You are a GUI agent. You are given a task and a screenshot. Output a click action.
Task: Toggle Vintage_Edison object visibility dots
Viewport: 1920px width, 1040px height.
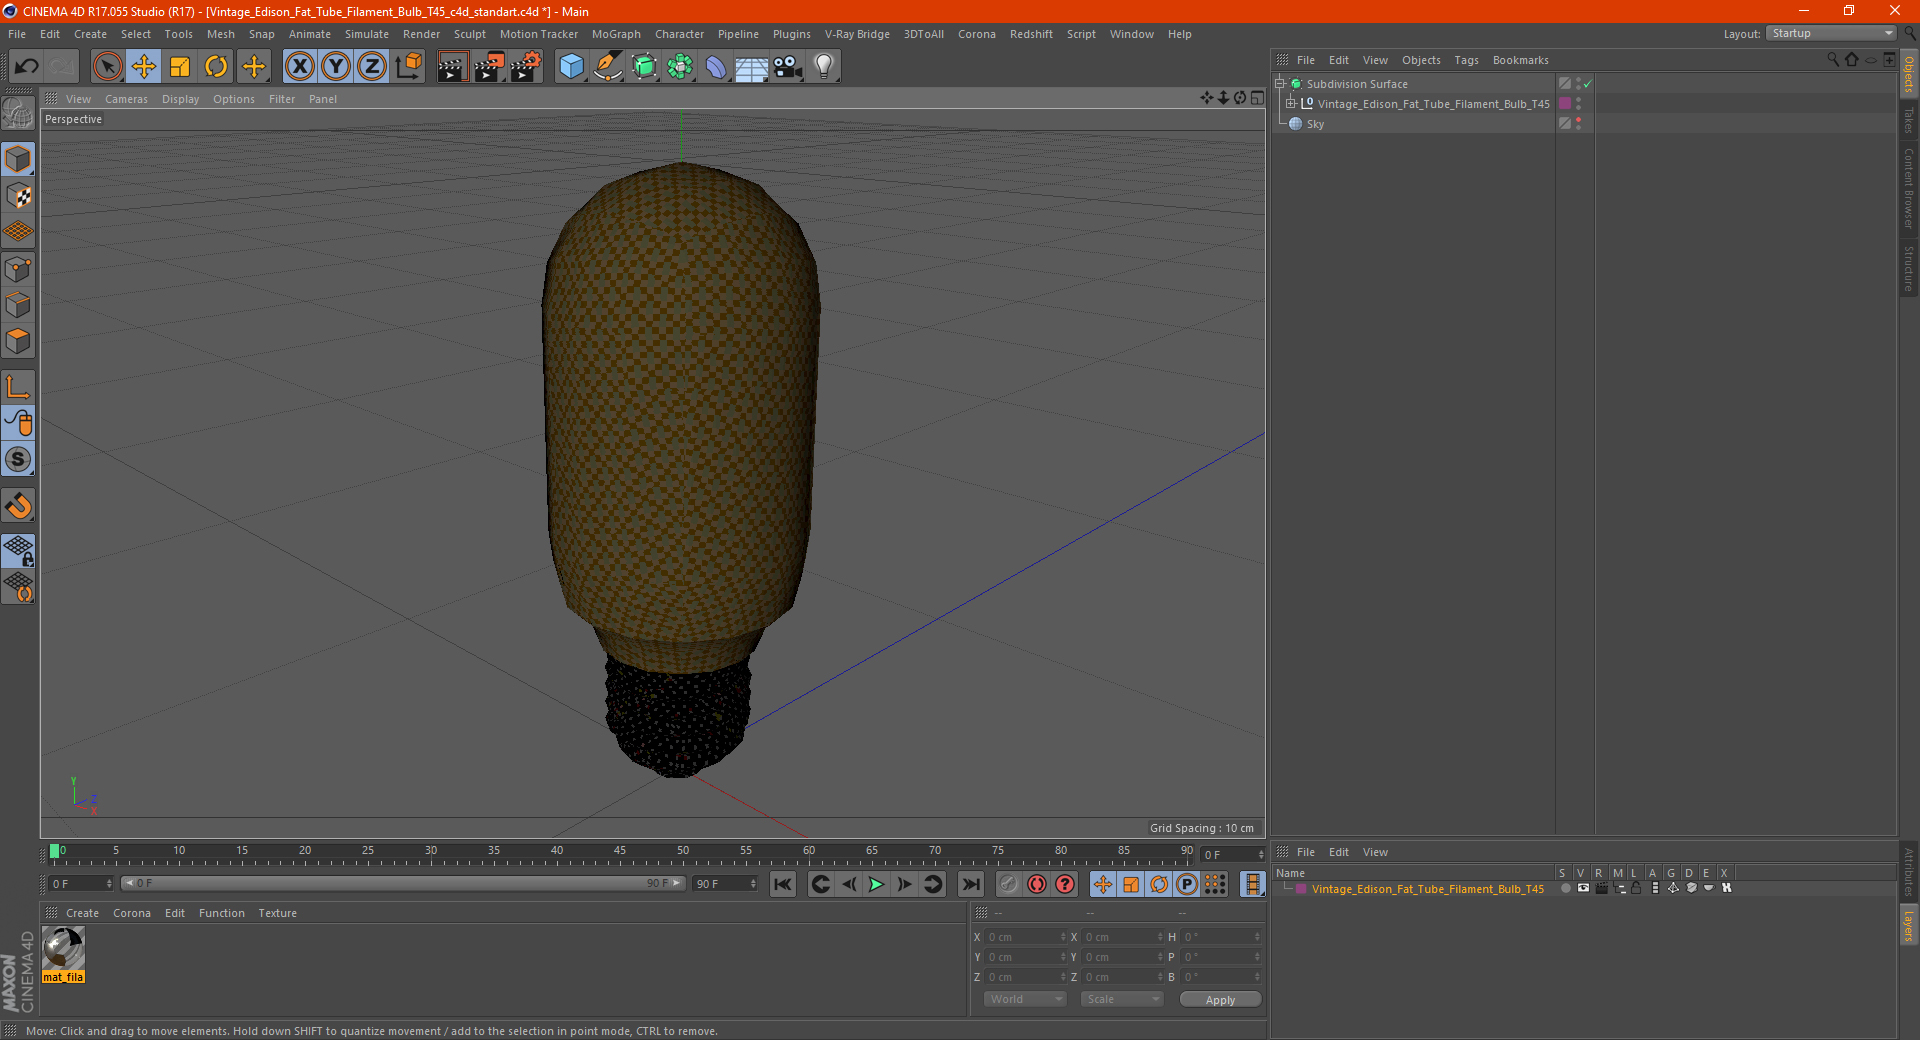pyautogui.click(x=1578, y=104)
